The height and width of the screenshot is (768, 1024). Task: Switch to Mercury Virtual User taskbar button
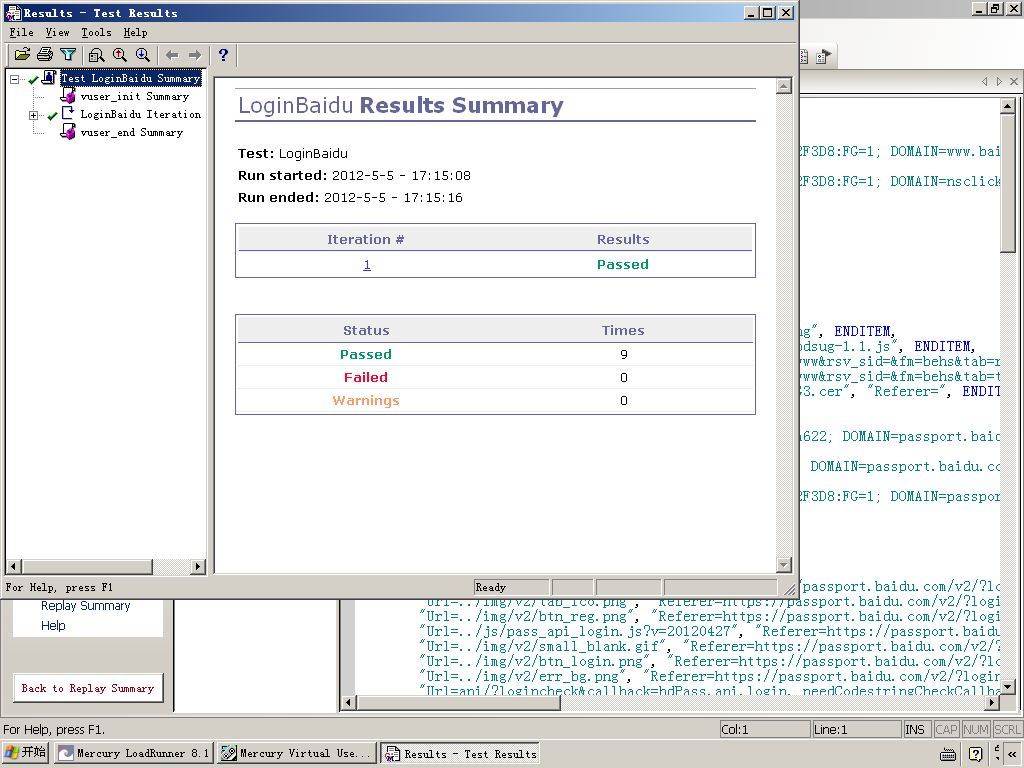[297, 753]
